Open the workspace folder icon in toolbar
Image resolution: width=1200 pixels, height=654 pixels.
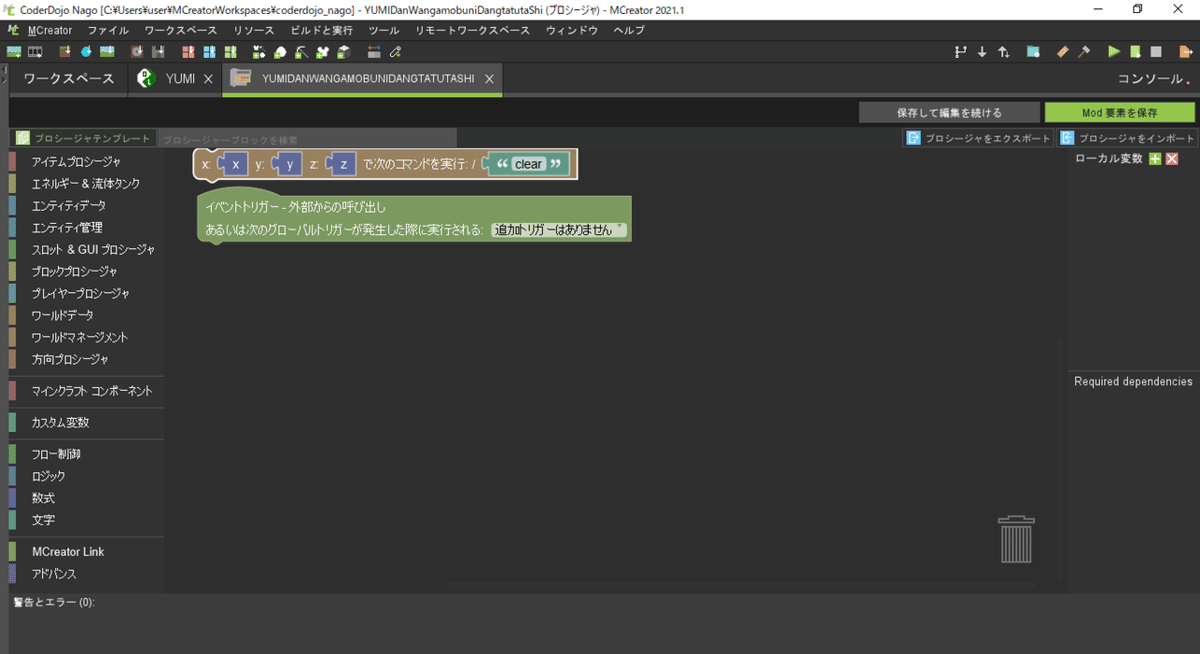[x=1032, y=51]
